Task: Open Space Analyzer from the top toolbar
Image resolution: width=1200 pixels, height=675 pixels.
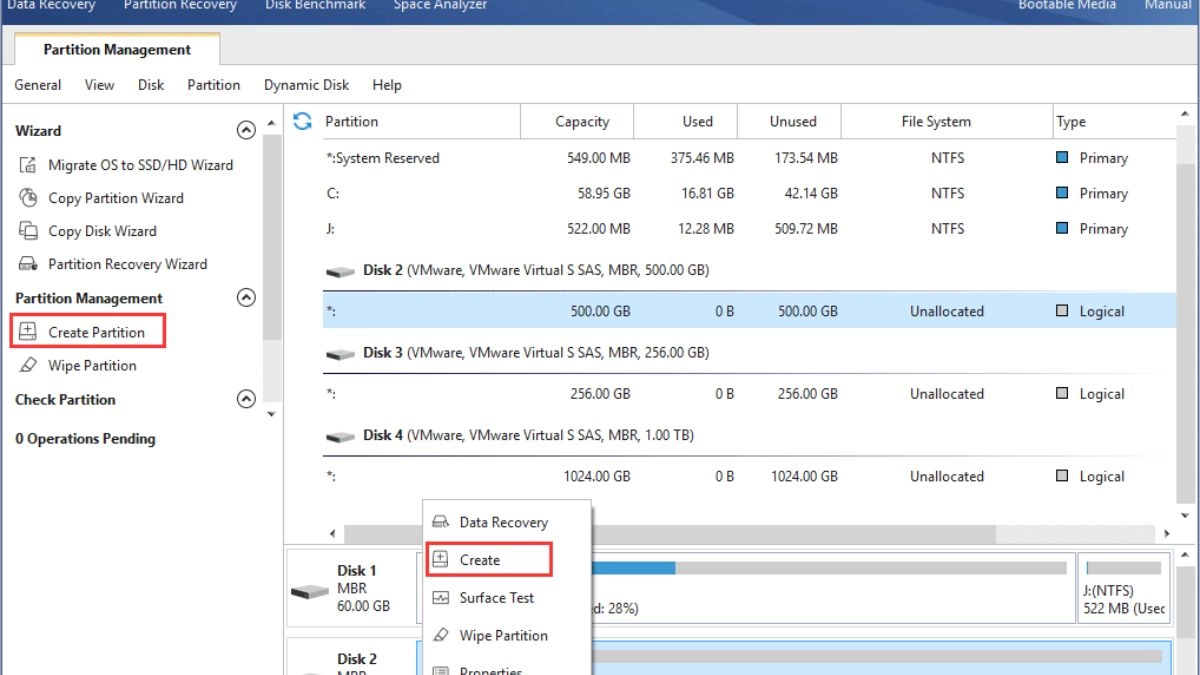Action: (x=440, y=6)
